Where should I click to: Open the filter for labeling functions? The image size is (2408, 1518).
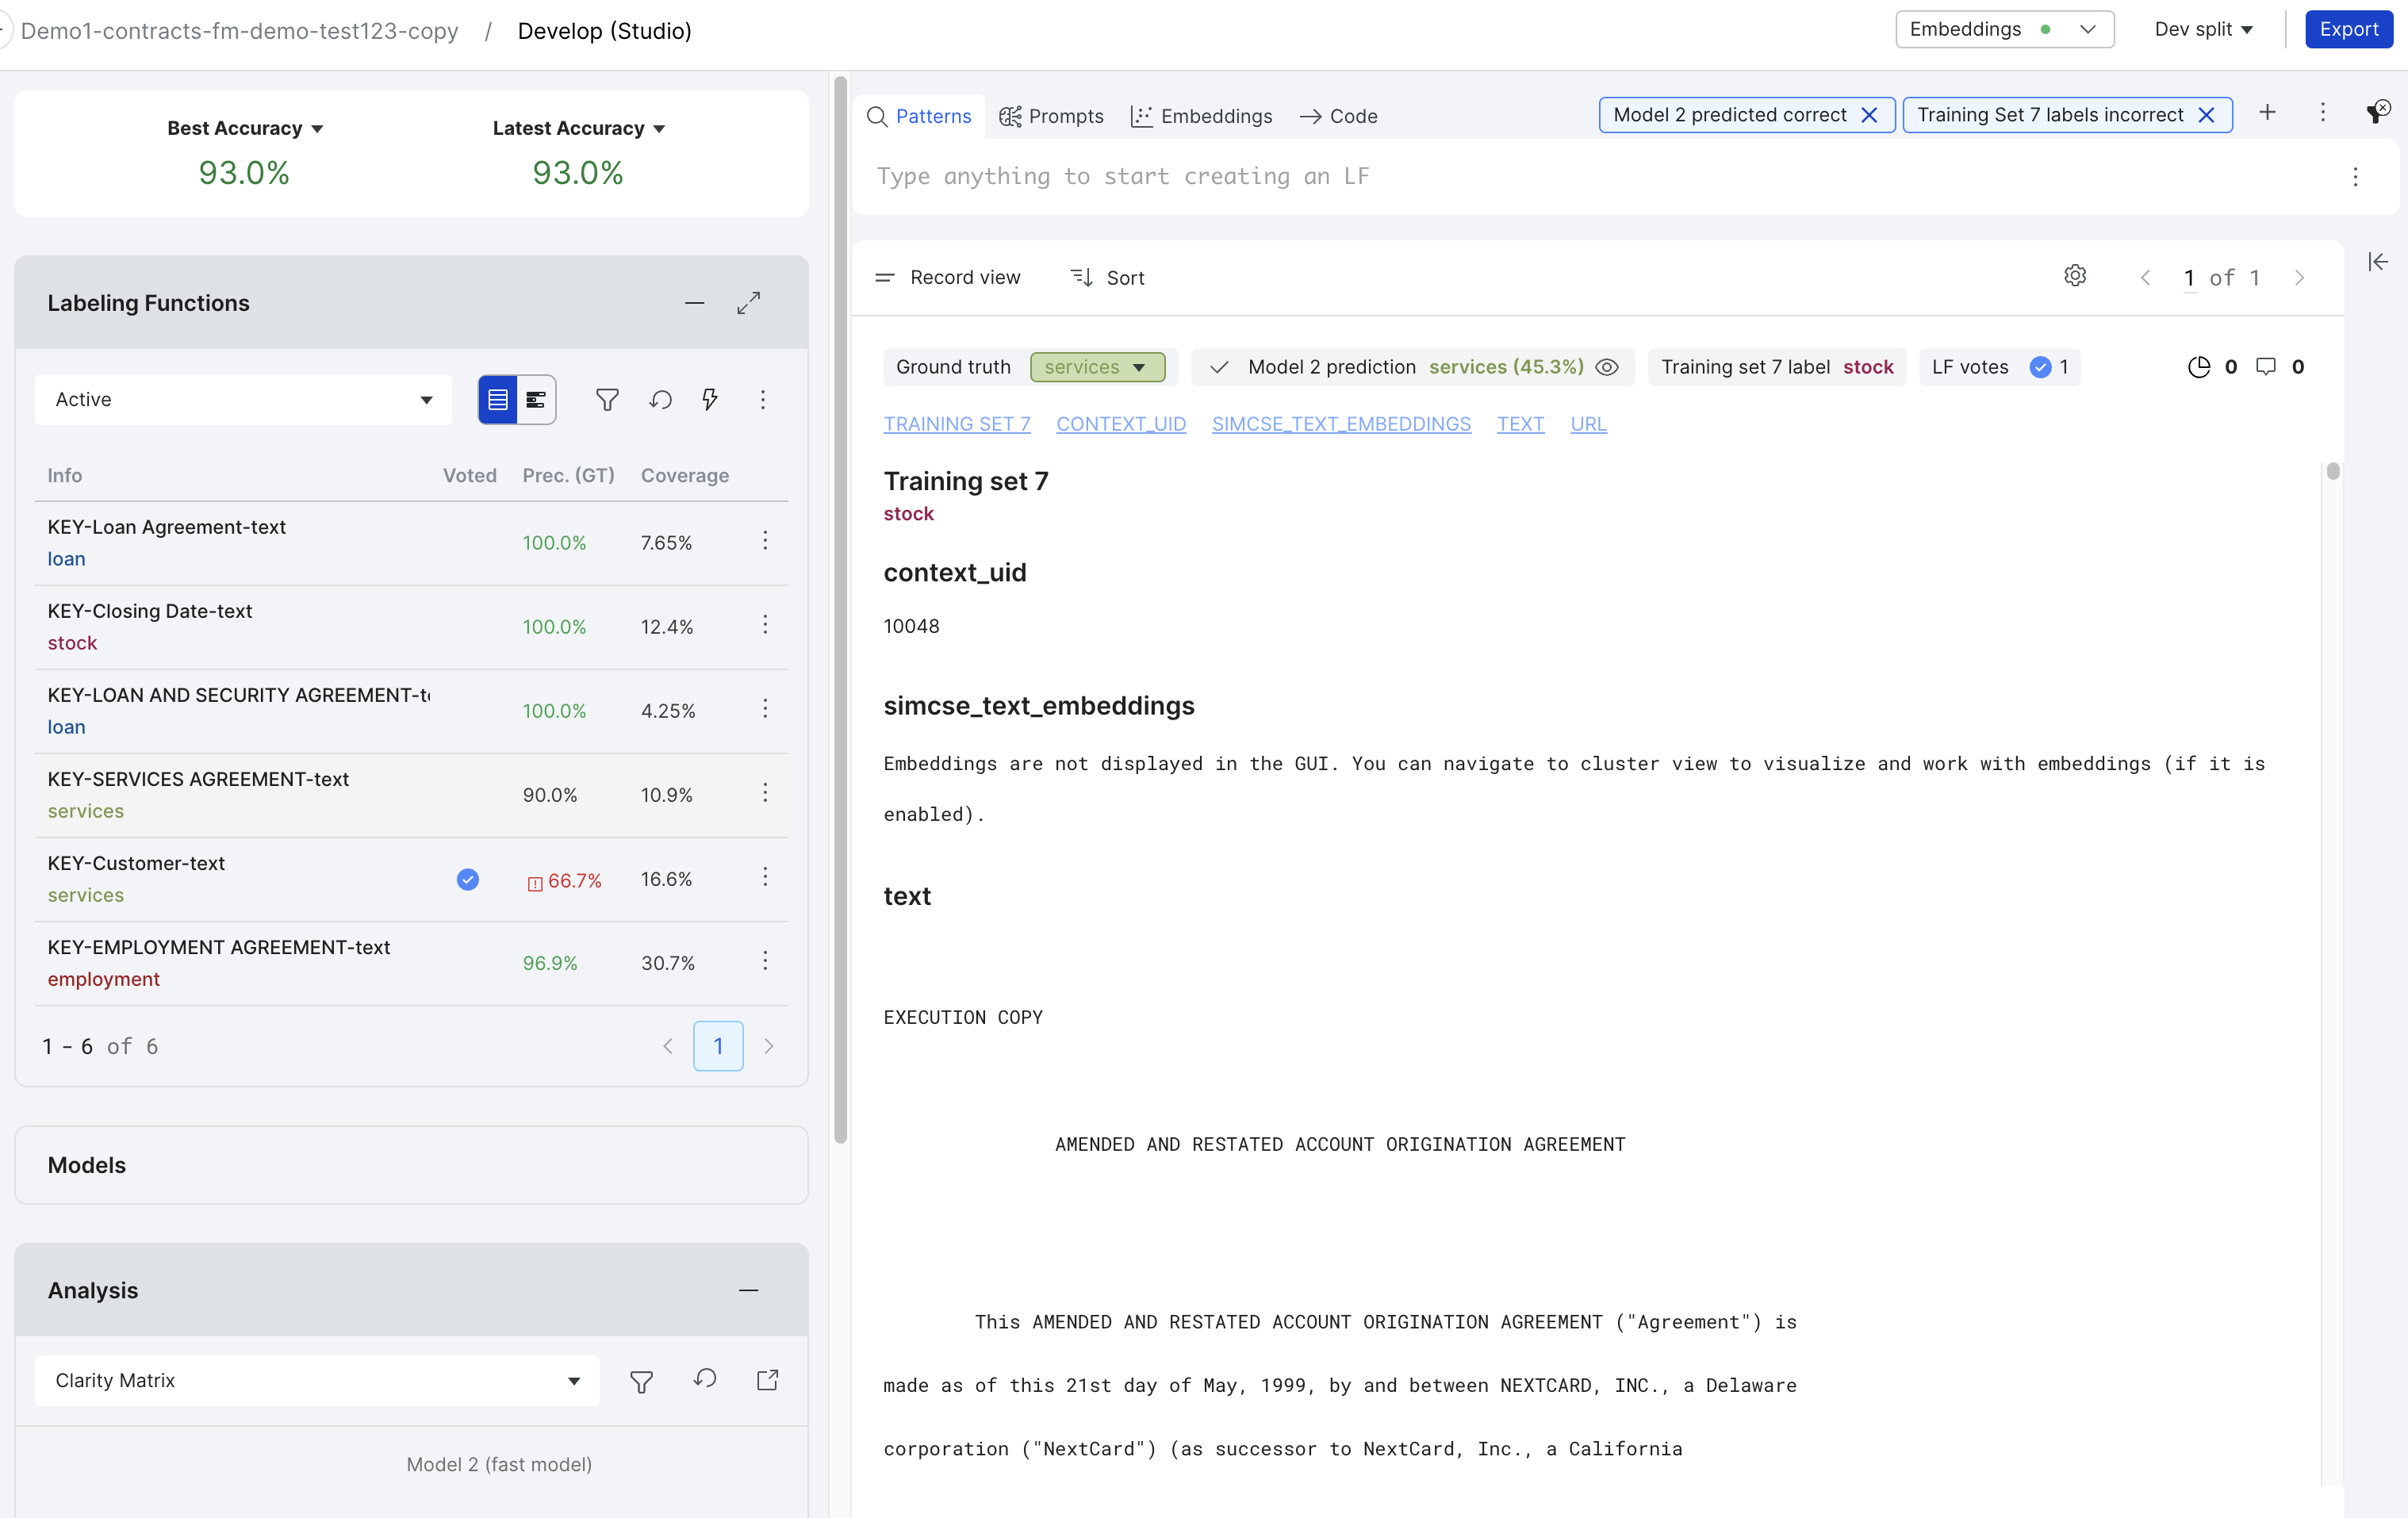pos(607,400)
